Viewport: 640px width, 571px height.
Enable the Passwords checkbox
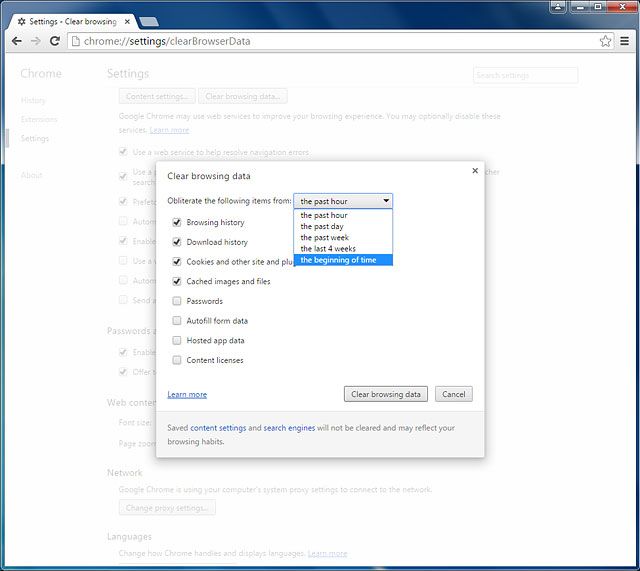coord(177,301)
